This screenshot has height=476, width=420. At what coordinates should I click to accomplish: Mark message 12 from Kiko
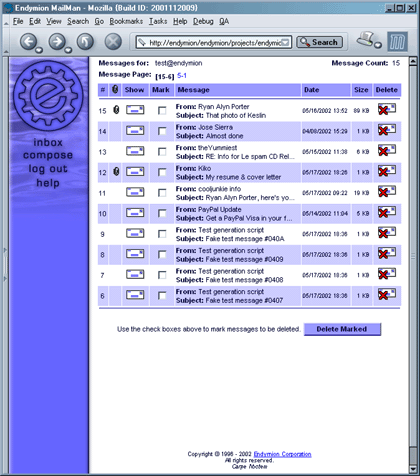tap(162, 173)
